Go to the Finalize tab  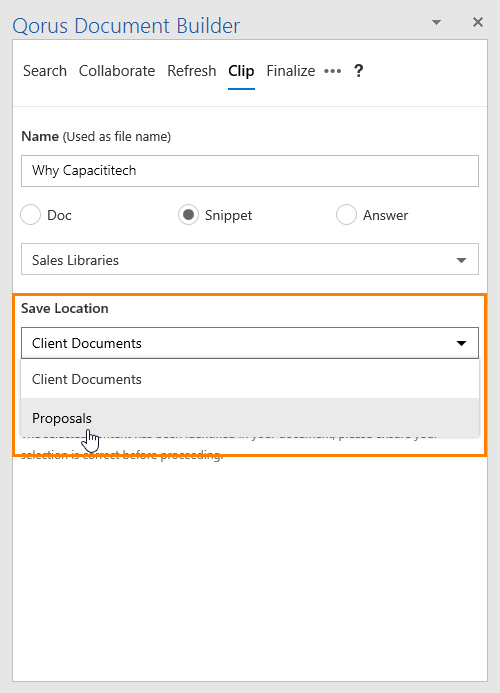click(290, 71)
